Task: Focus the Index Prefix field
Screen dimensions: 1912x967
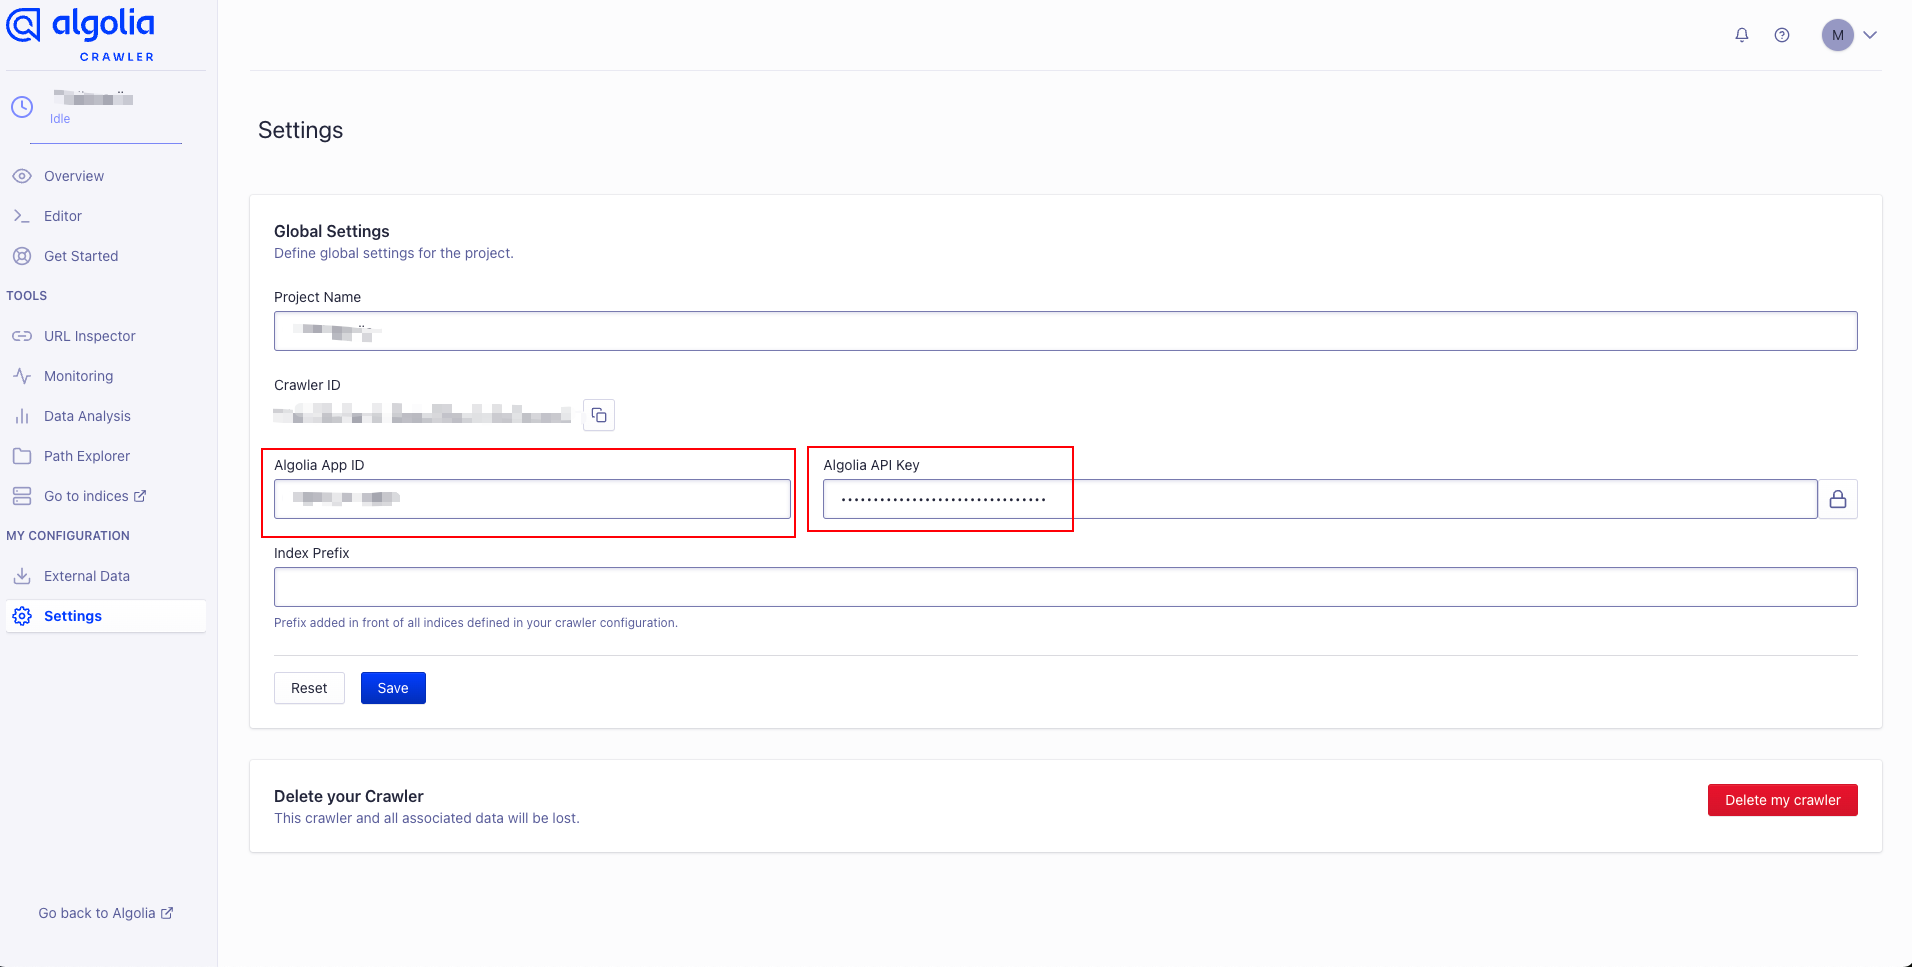Action: (1065, 587)
